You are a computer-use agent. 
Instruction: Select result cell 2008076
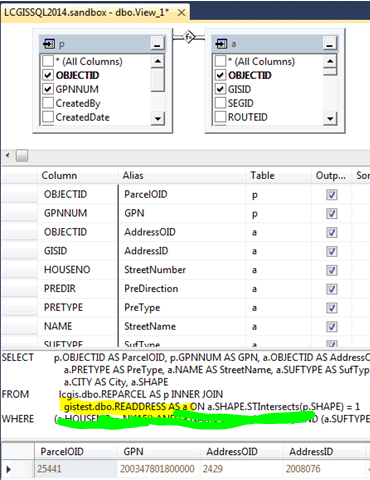coord(324,469)
